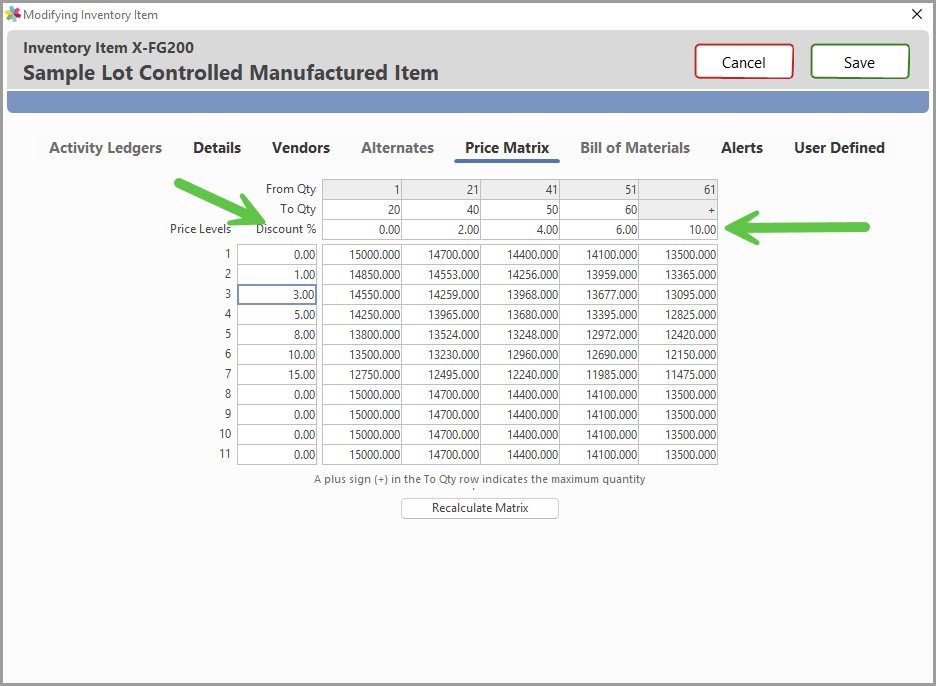Switch to the Details tab
Viewport: 936px width, 686px height.
click(x=217, y=148)
